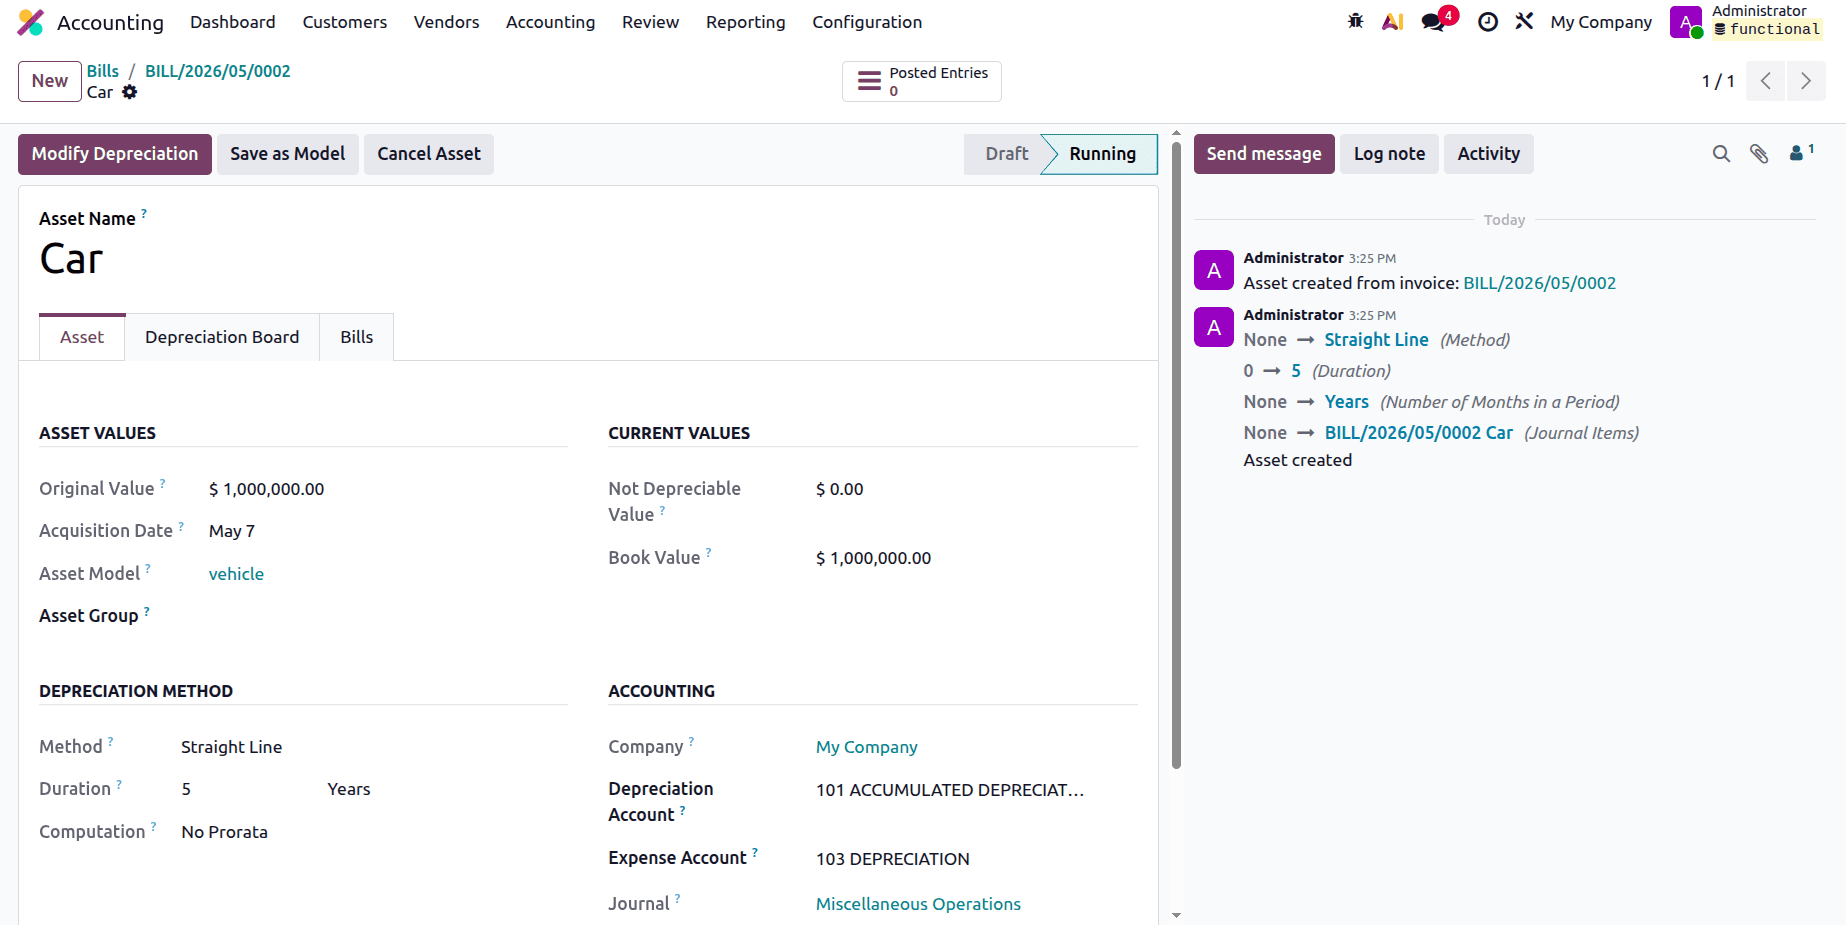Open the Posted Entries stat button
Screen dimensions: 1846x925
click(x=922, y=81)
